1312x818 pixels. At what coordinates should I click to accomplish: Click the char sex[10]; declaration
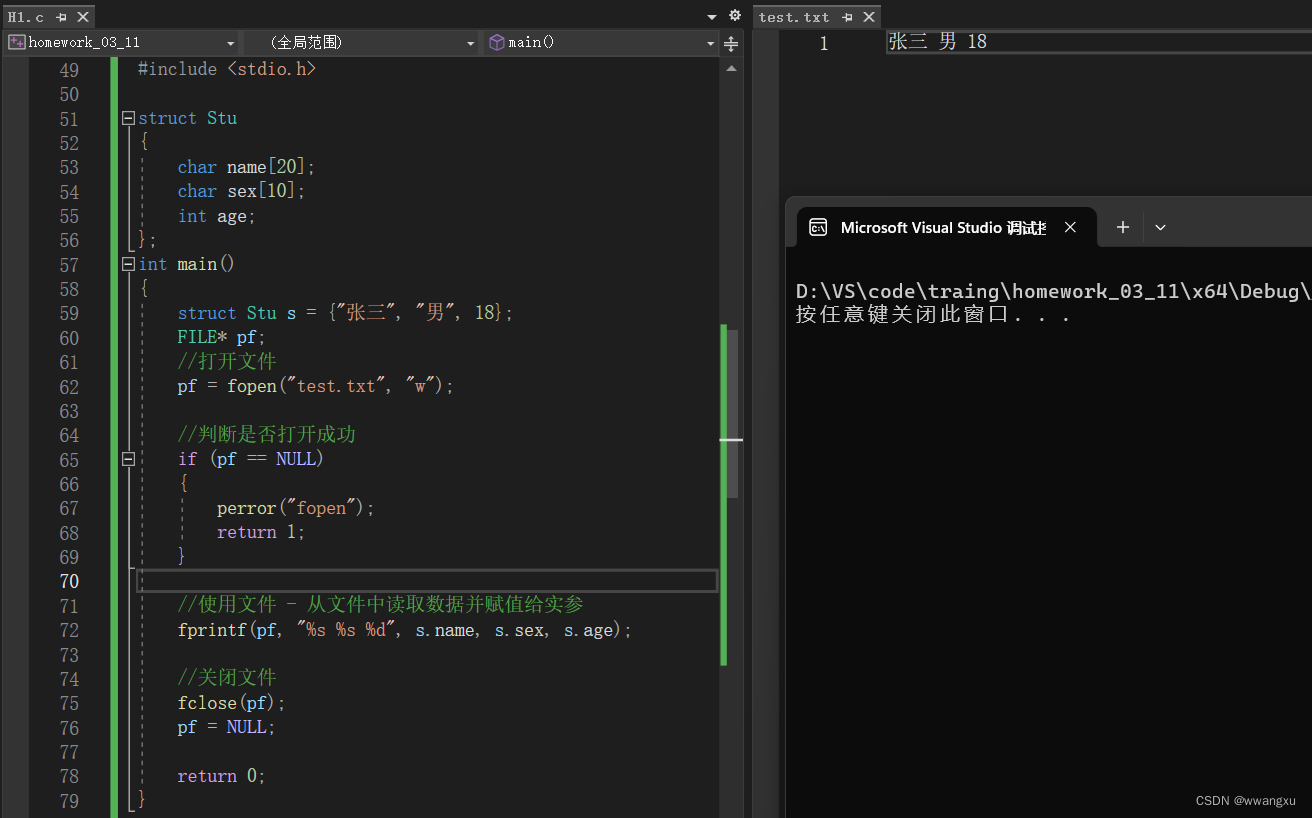(241, 191)
